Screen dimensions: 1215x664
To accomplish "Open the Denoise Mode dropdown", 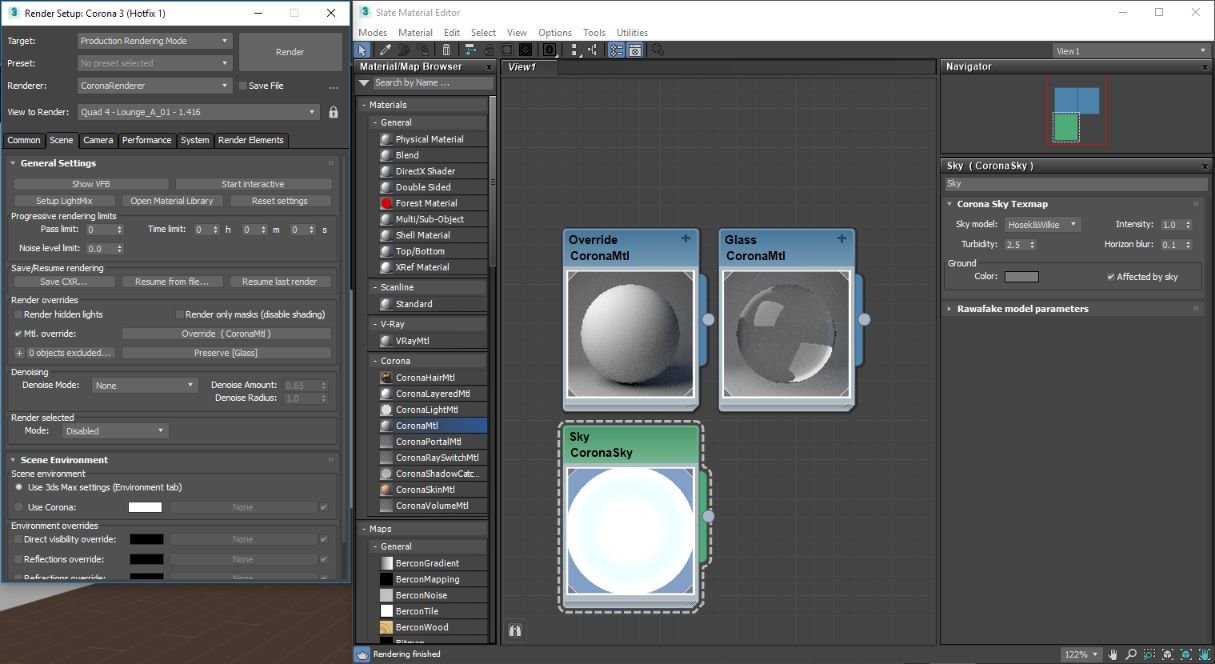I will 145,385.
